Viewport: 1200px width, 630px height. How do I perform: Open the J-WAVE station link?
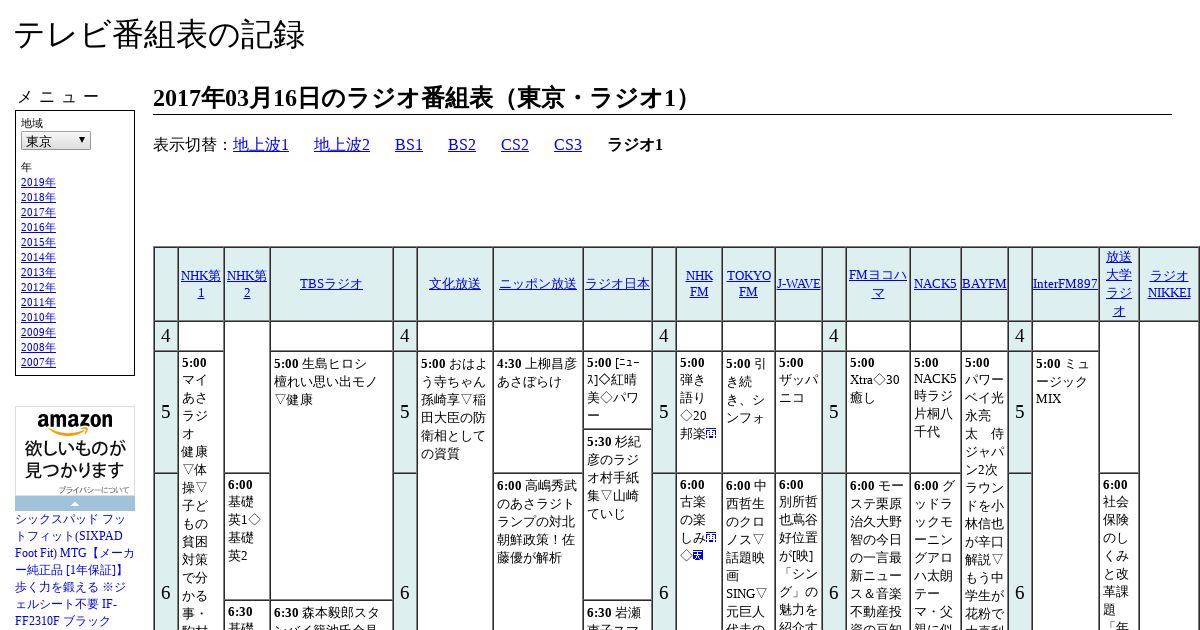(x=799, y=284)
